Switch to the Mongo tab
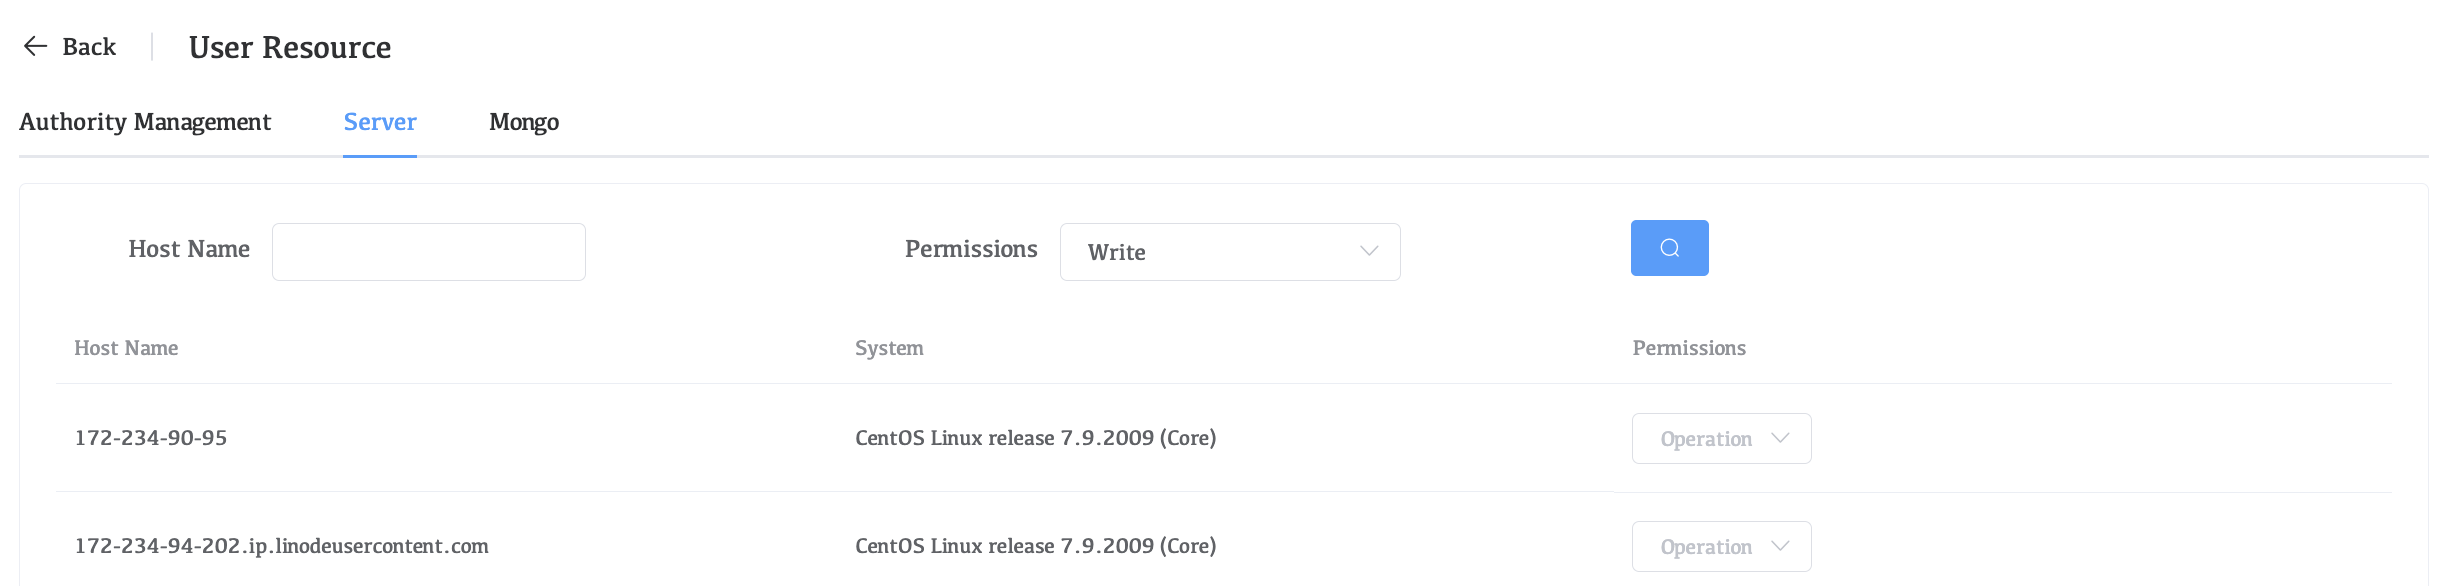 (523, 122)
